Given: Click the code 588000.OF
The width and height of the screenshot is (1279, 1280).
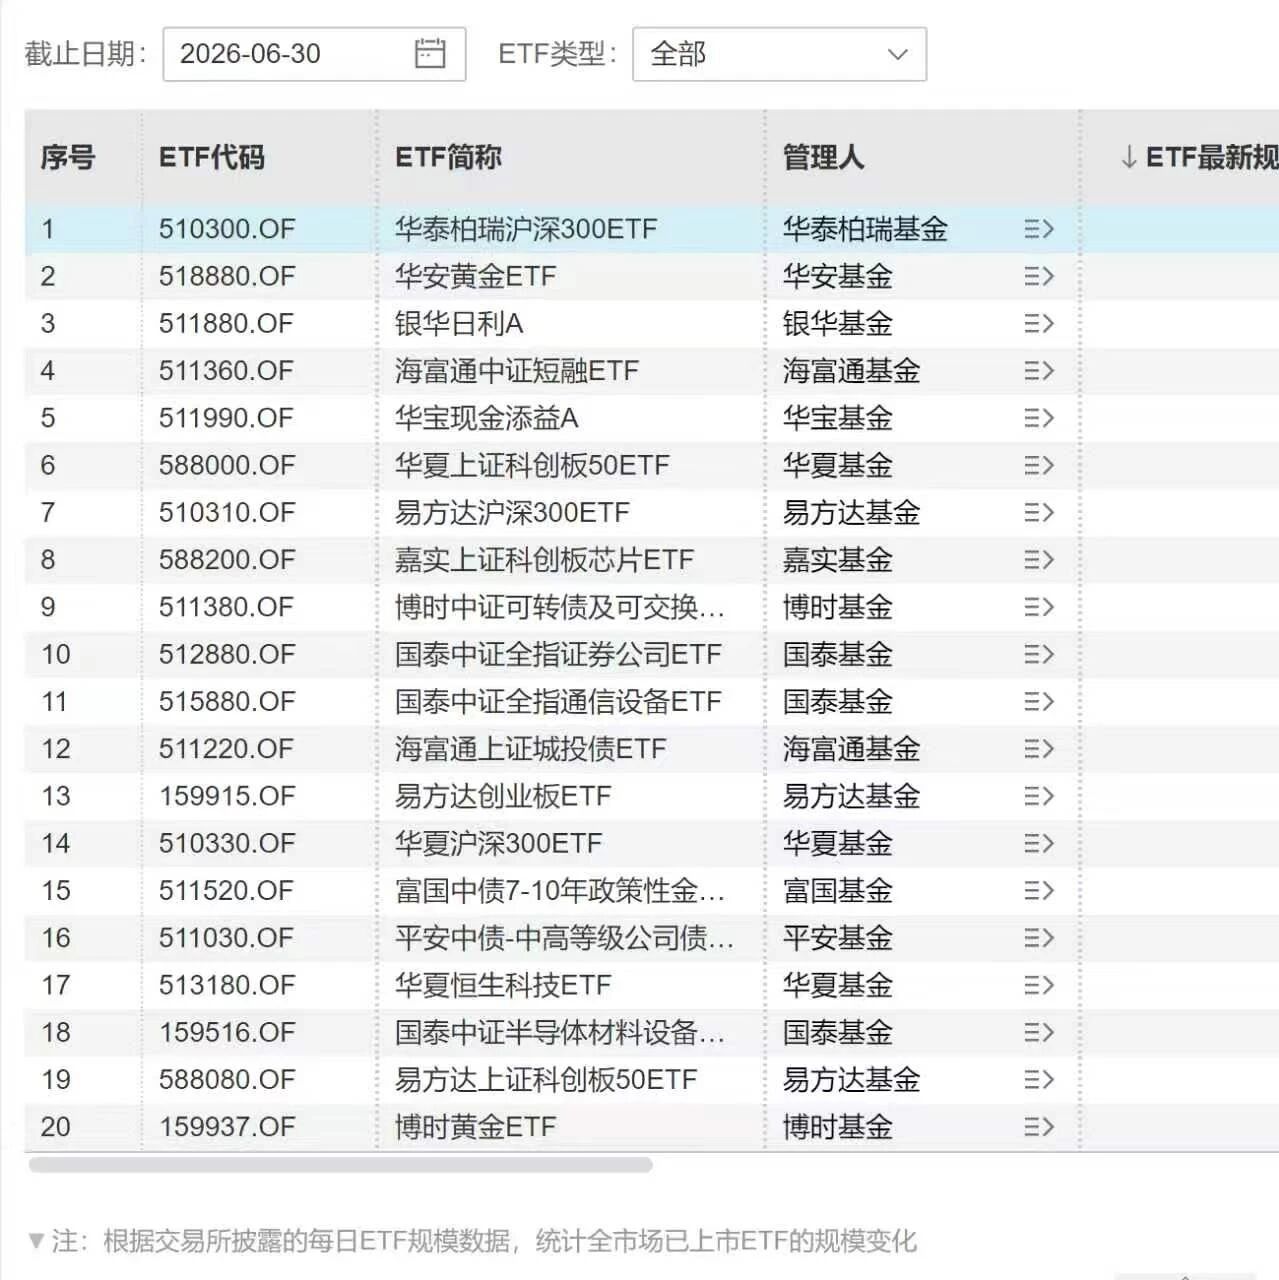Looking at the screenshot, I should click(227, 465).
